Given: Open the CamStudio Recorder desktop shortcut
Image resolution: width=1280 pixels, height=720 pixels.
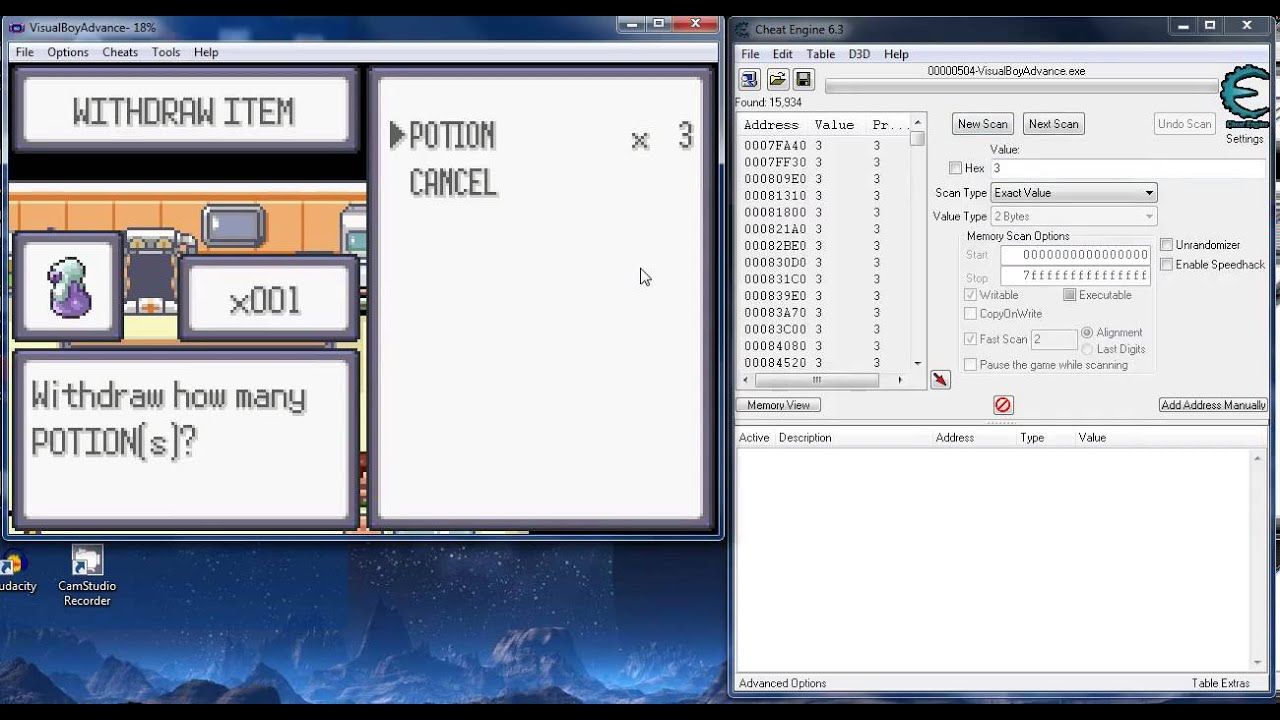Looking at the screenshot, I should [87, 576].
